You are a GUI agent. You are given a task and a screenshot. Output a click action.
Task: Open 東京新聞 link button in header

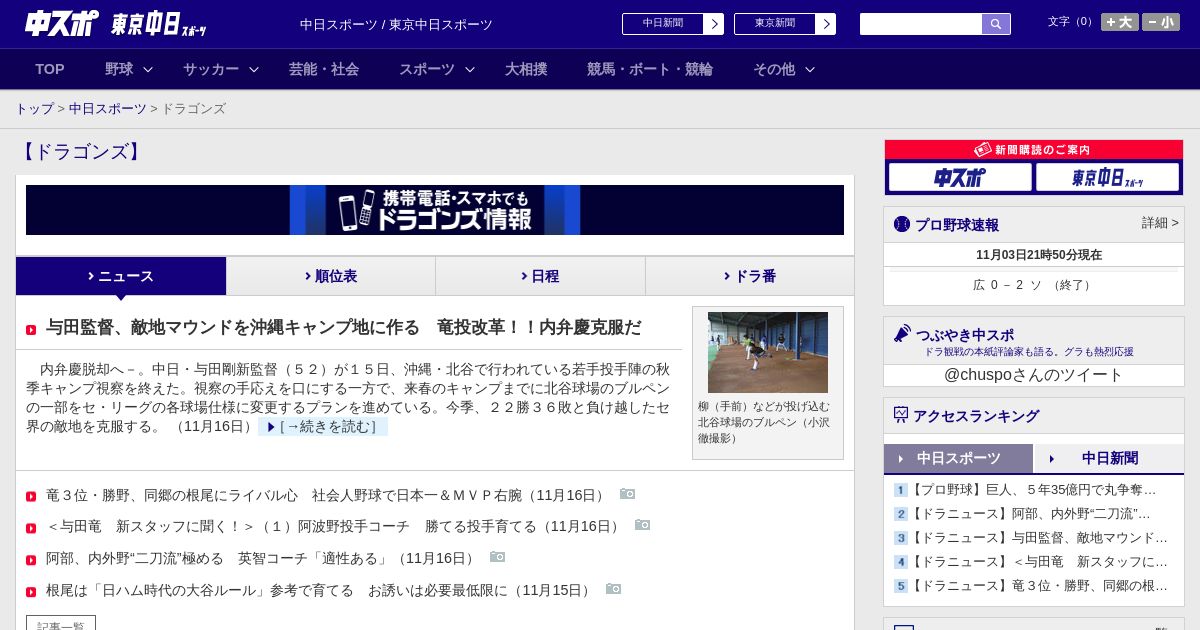(774, 24)
